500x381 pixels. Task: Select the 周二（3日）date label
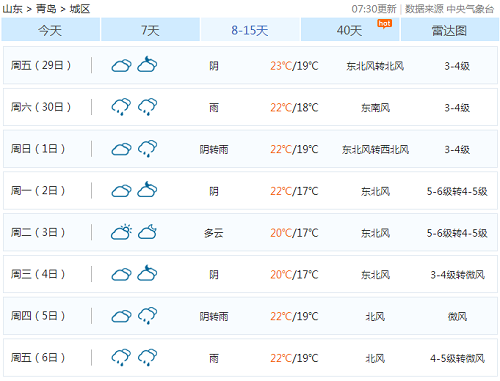point(38,232)
